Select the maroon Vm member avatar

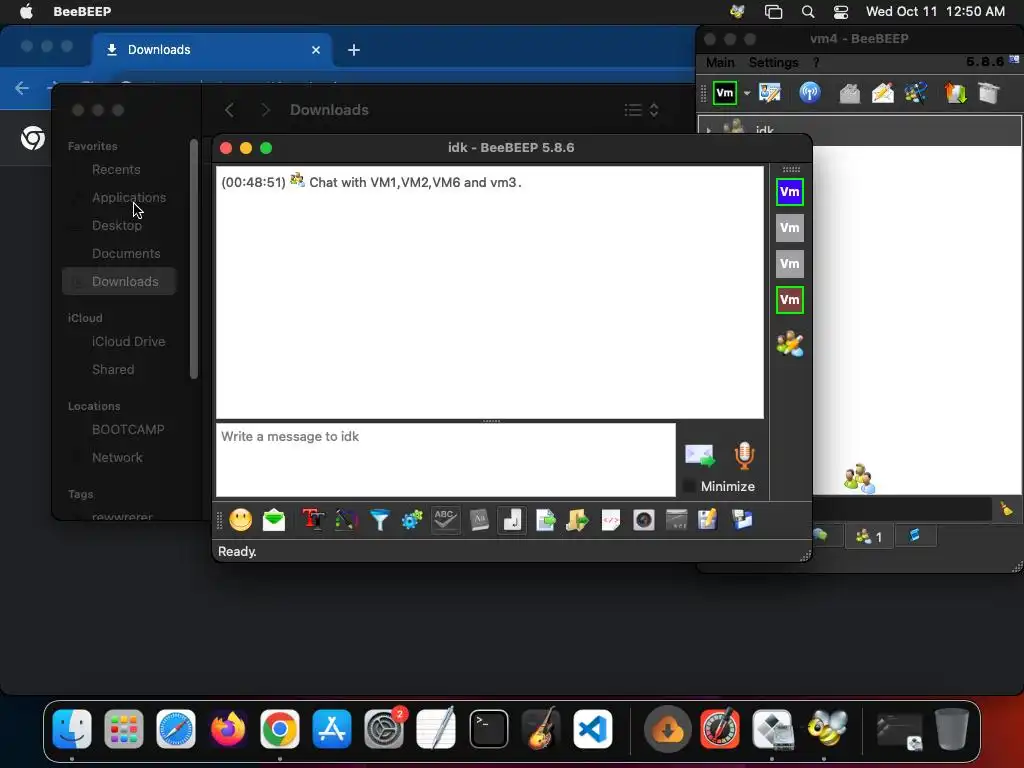click(790, 300)
